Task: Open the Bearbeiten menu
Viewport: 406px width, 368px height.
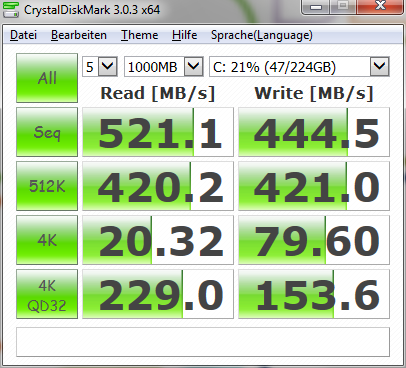Action: pos(79,35)
